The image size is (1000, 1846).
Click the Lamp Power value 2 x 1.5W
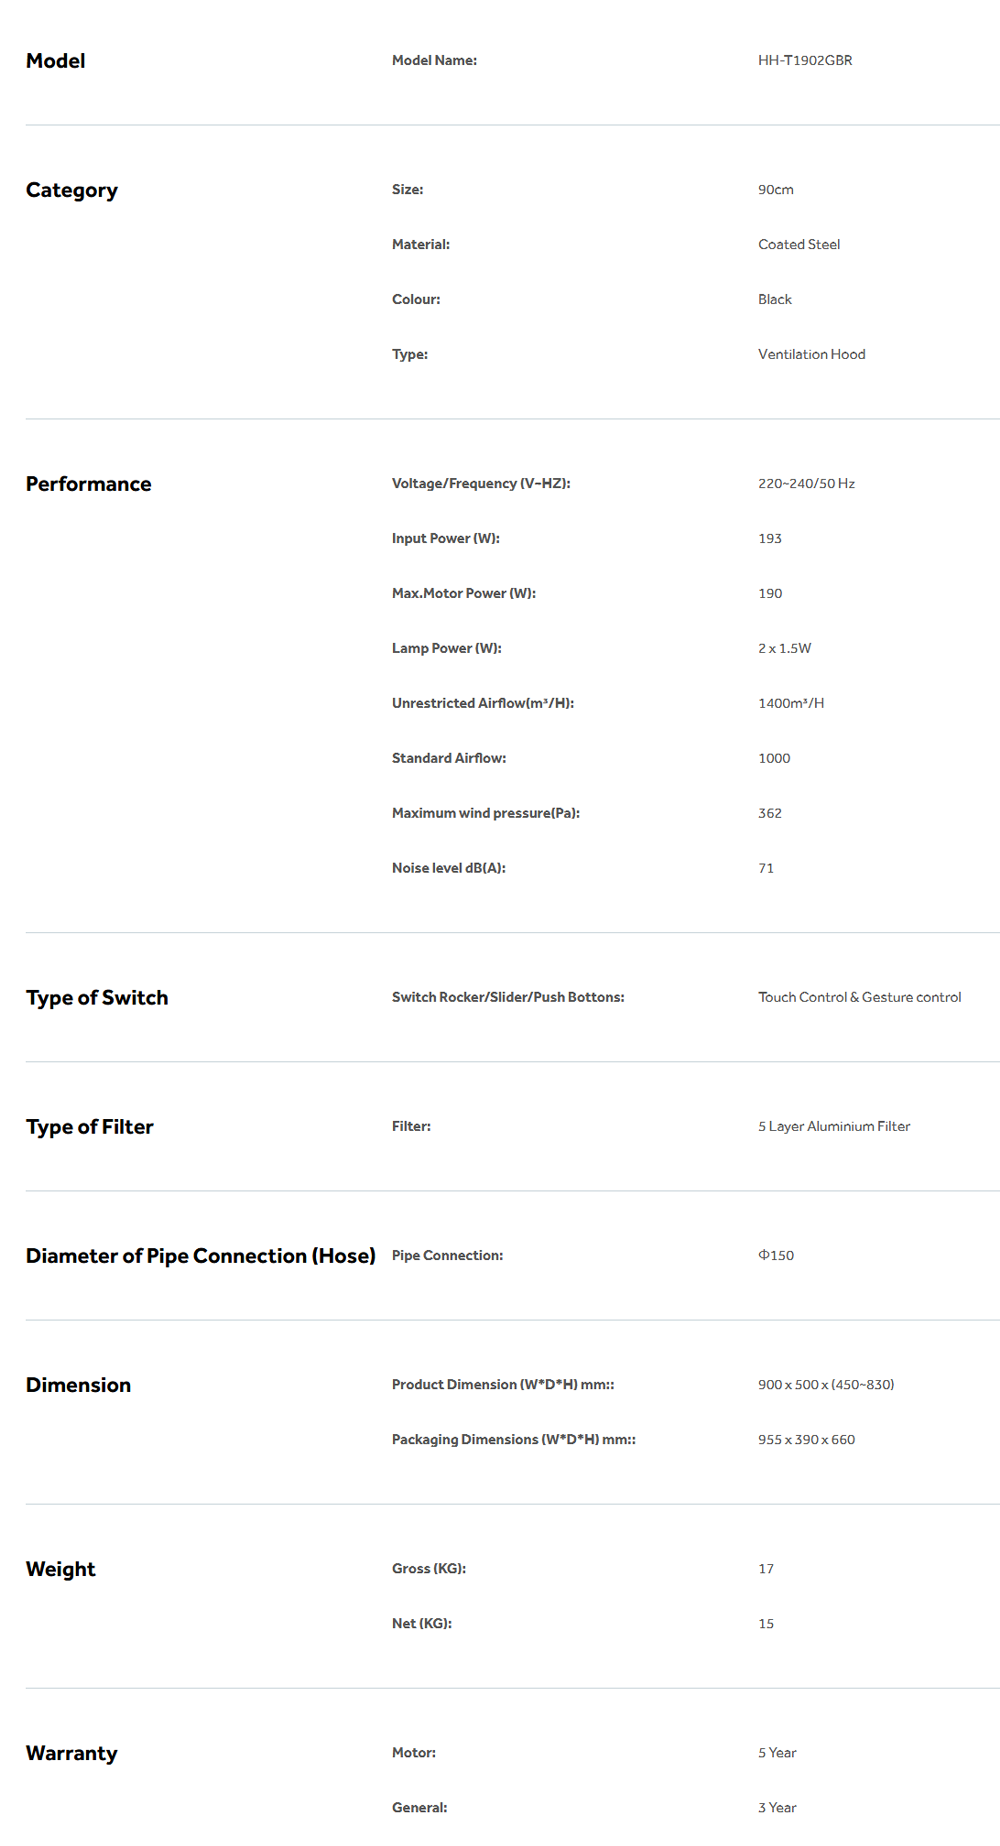point(784,648)
